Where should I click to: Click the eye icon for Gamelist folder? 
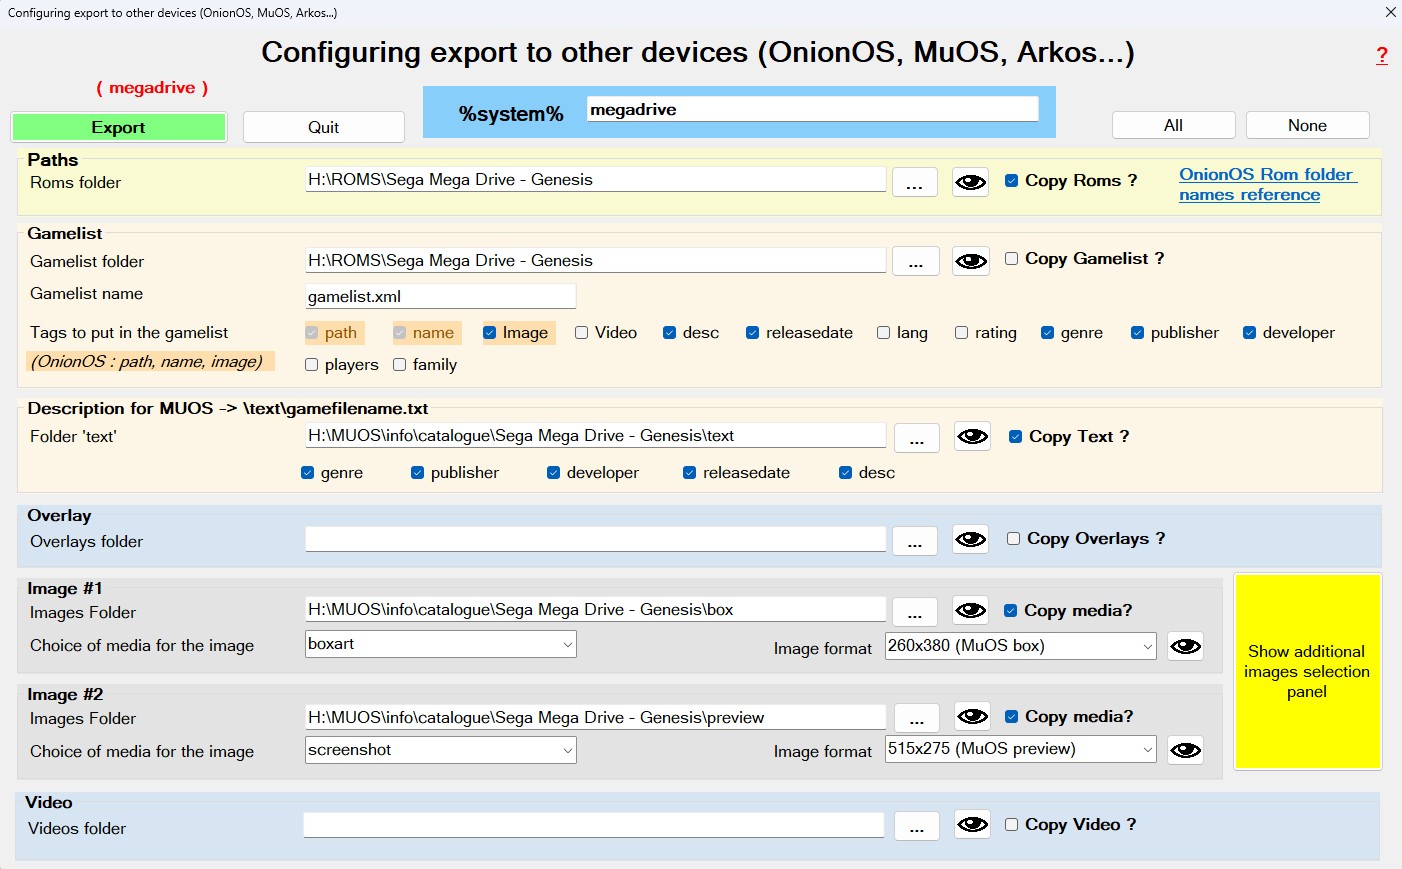point(970,261)
